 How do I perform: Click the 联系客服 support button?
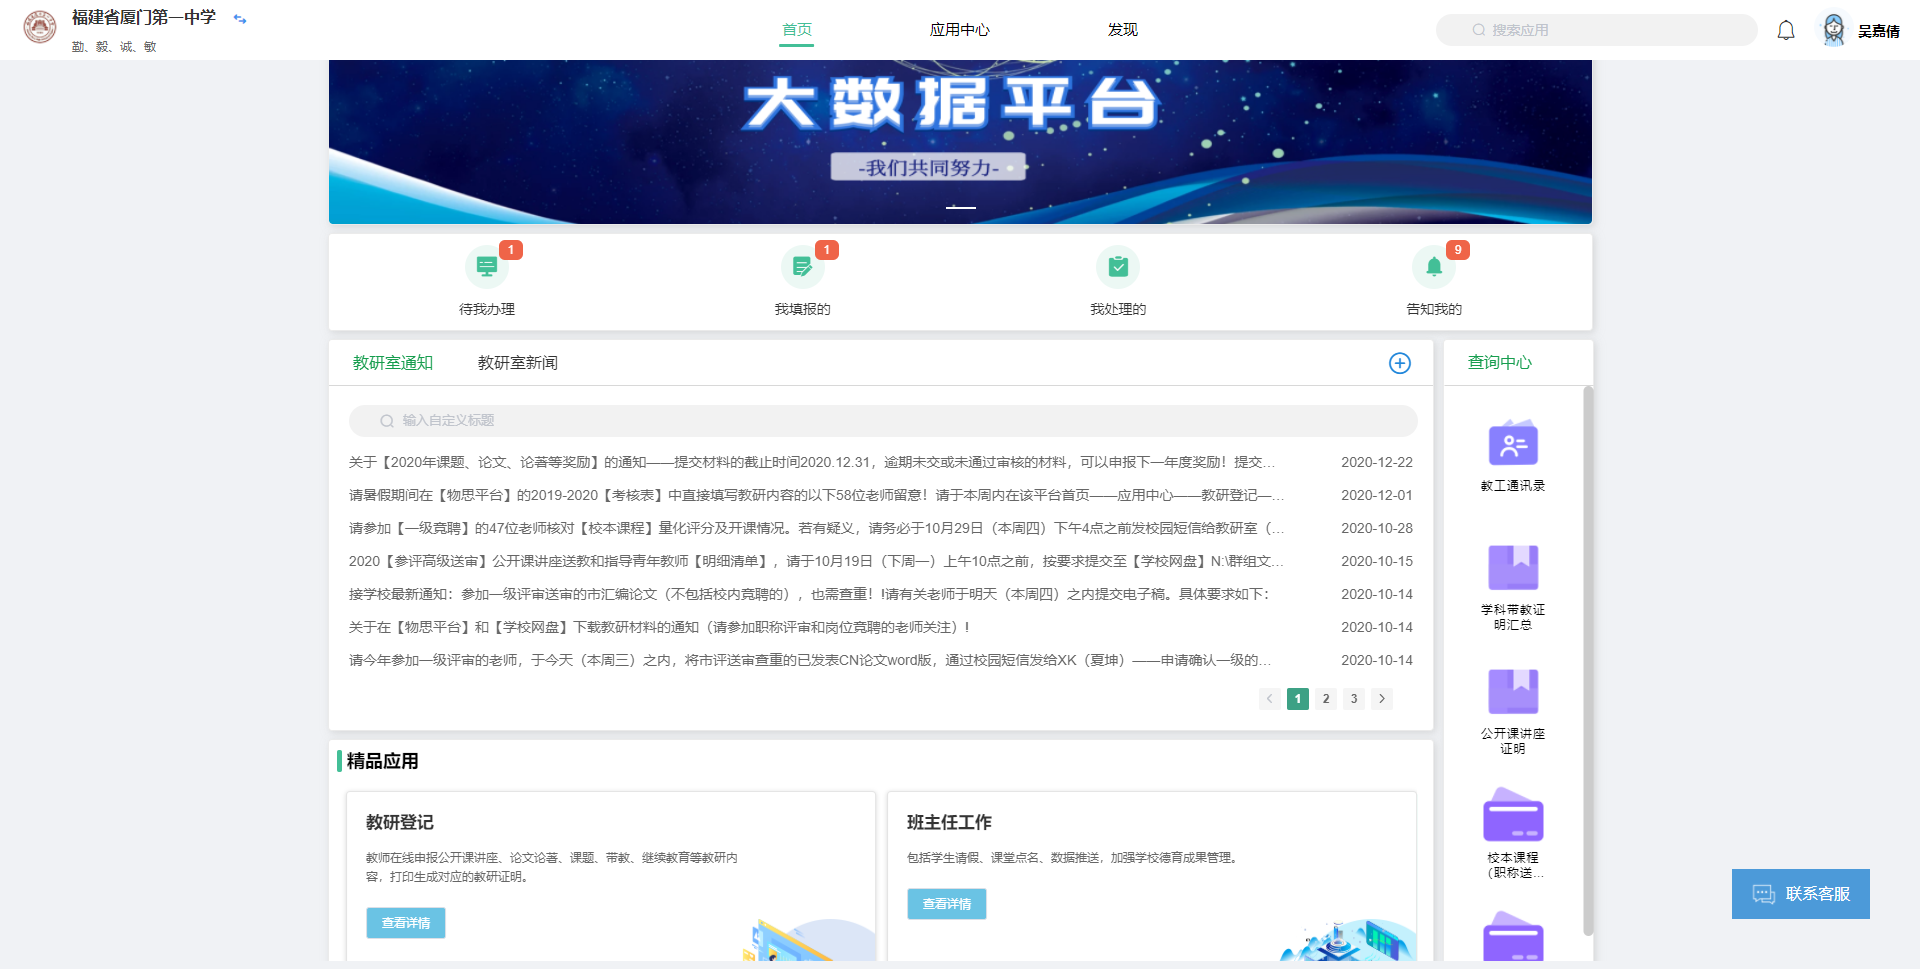click(1800, 894)
